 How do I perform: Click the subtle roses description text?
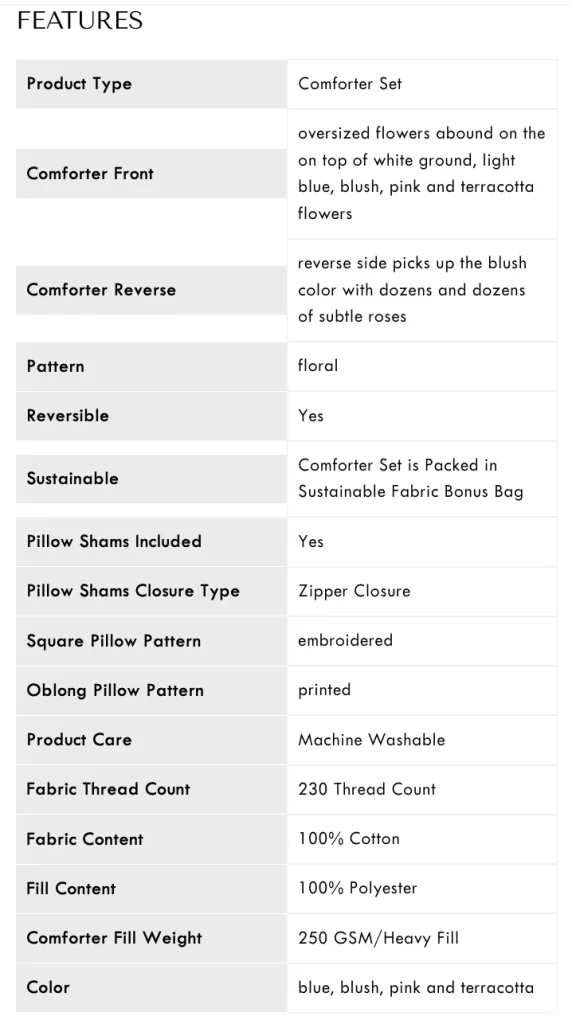point(412,289)
